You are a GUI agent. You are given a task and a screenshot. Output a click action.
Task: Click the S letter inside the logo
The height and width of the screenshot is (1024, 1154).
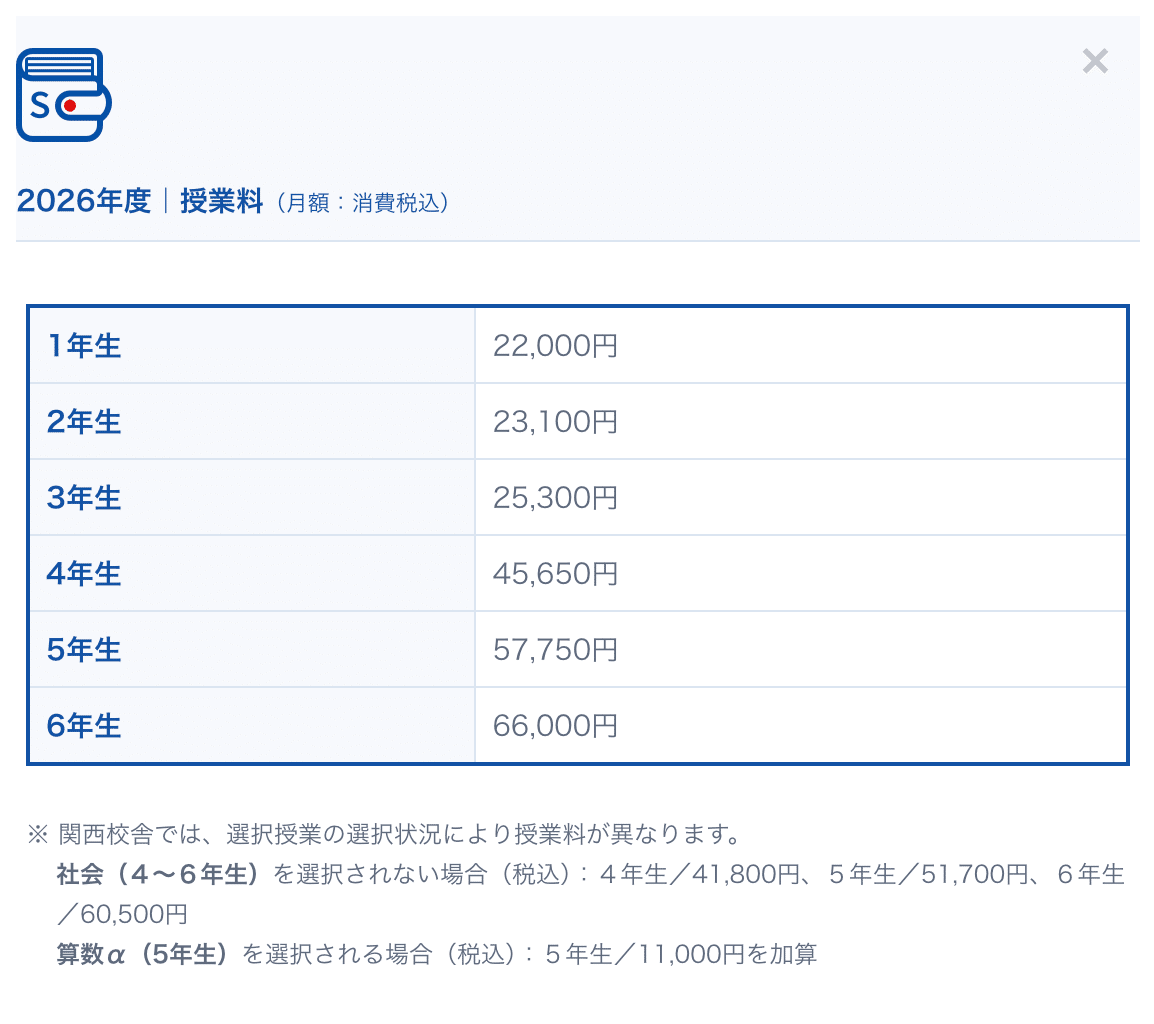coord(40,105)
